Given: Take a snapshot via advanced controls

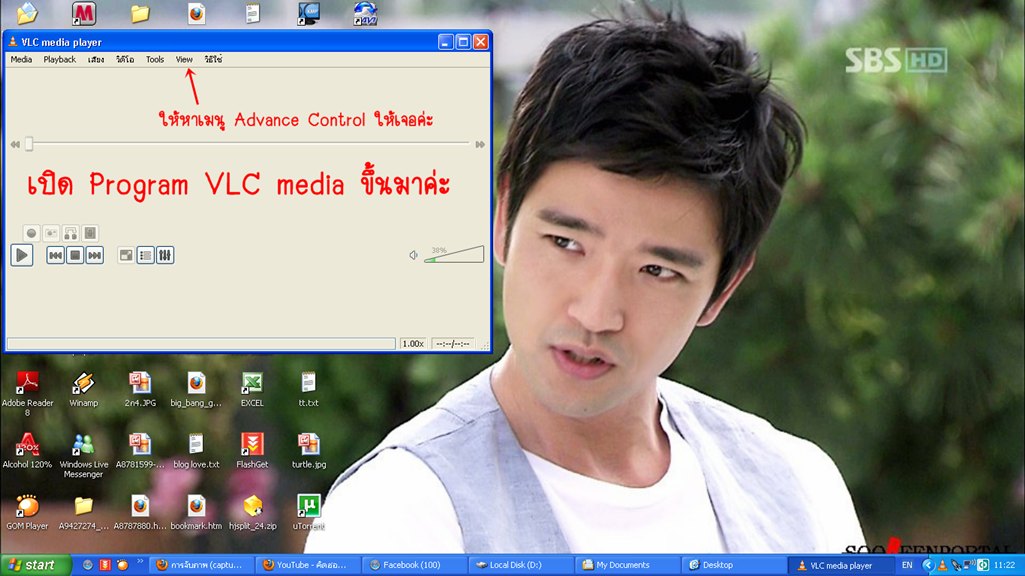Looking at the screenshot, I should click(51, 233).
